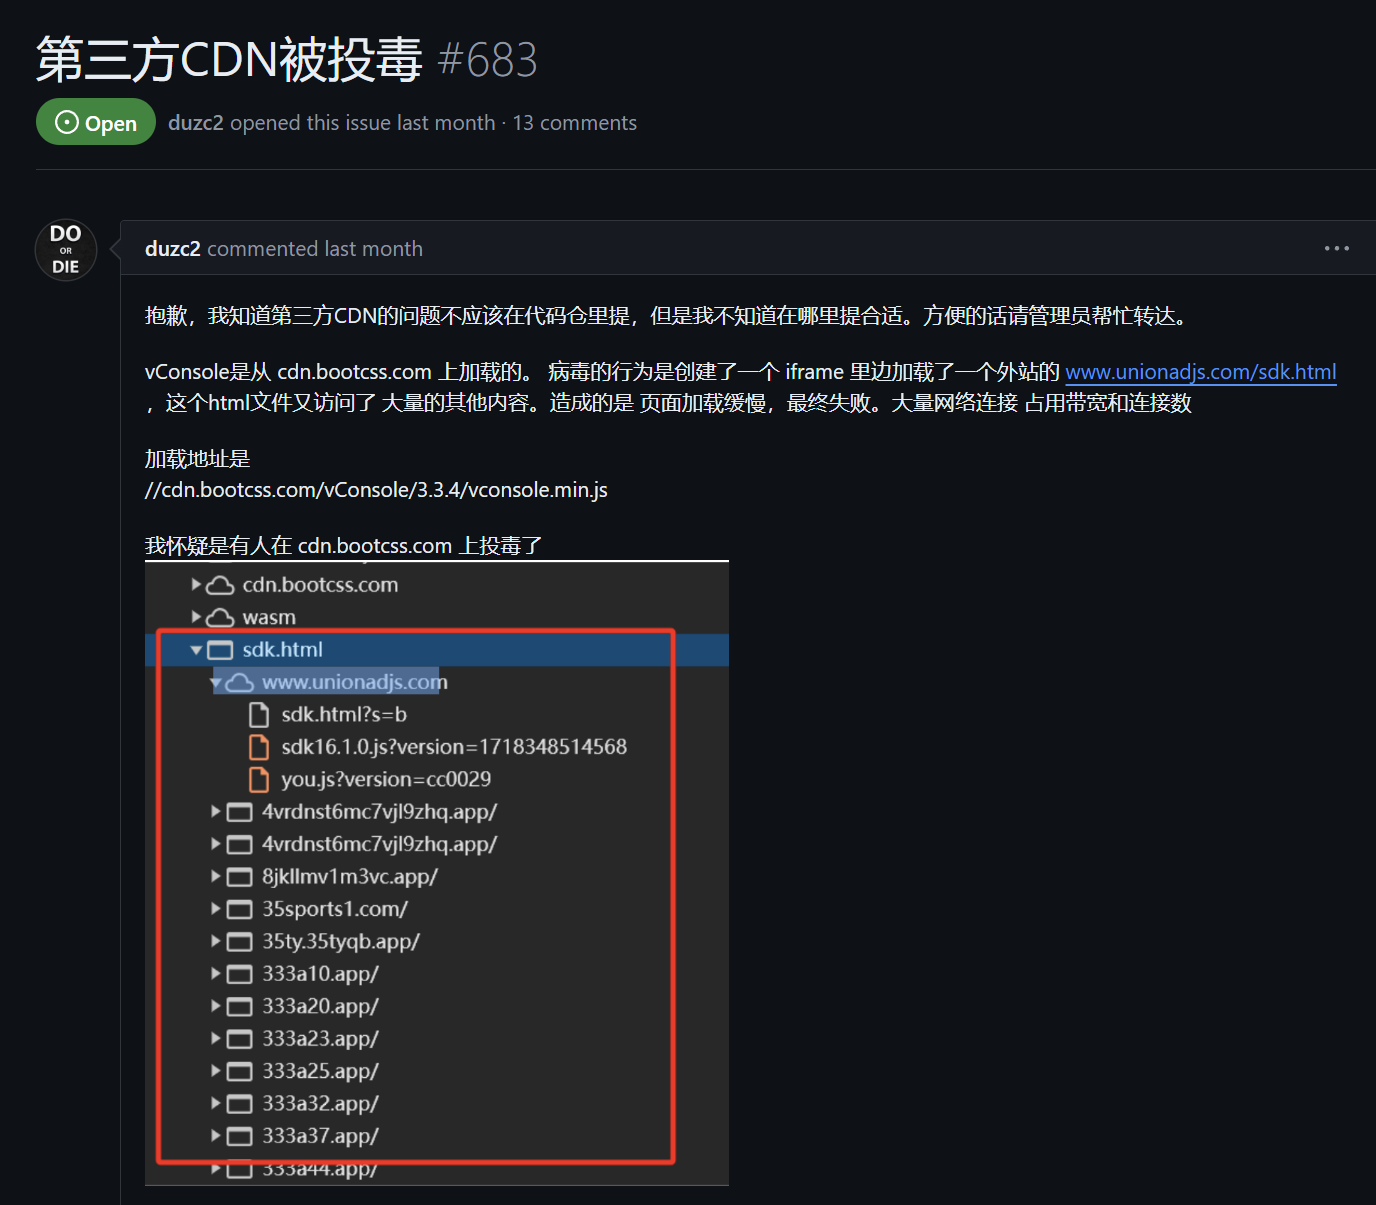Click the 加载地址是 text line
Image resolution: width=1376 pixels, height=1205 pixels.
197,459
